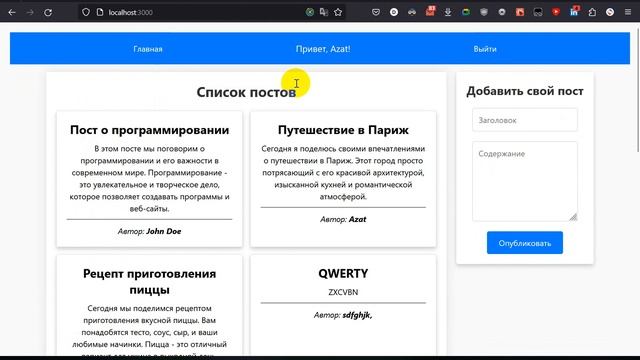Open the Firefox hamburger application menu
The width and height of the screenshot is (640, 360).
click(x=628, y=12)
